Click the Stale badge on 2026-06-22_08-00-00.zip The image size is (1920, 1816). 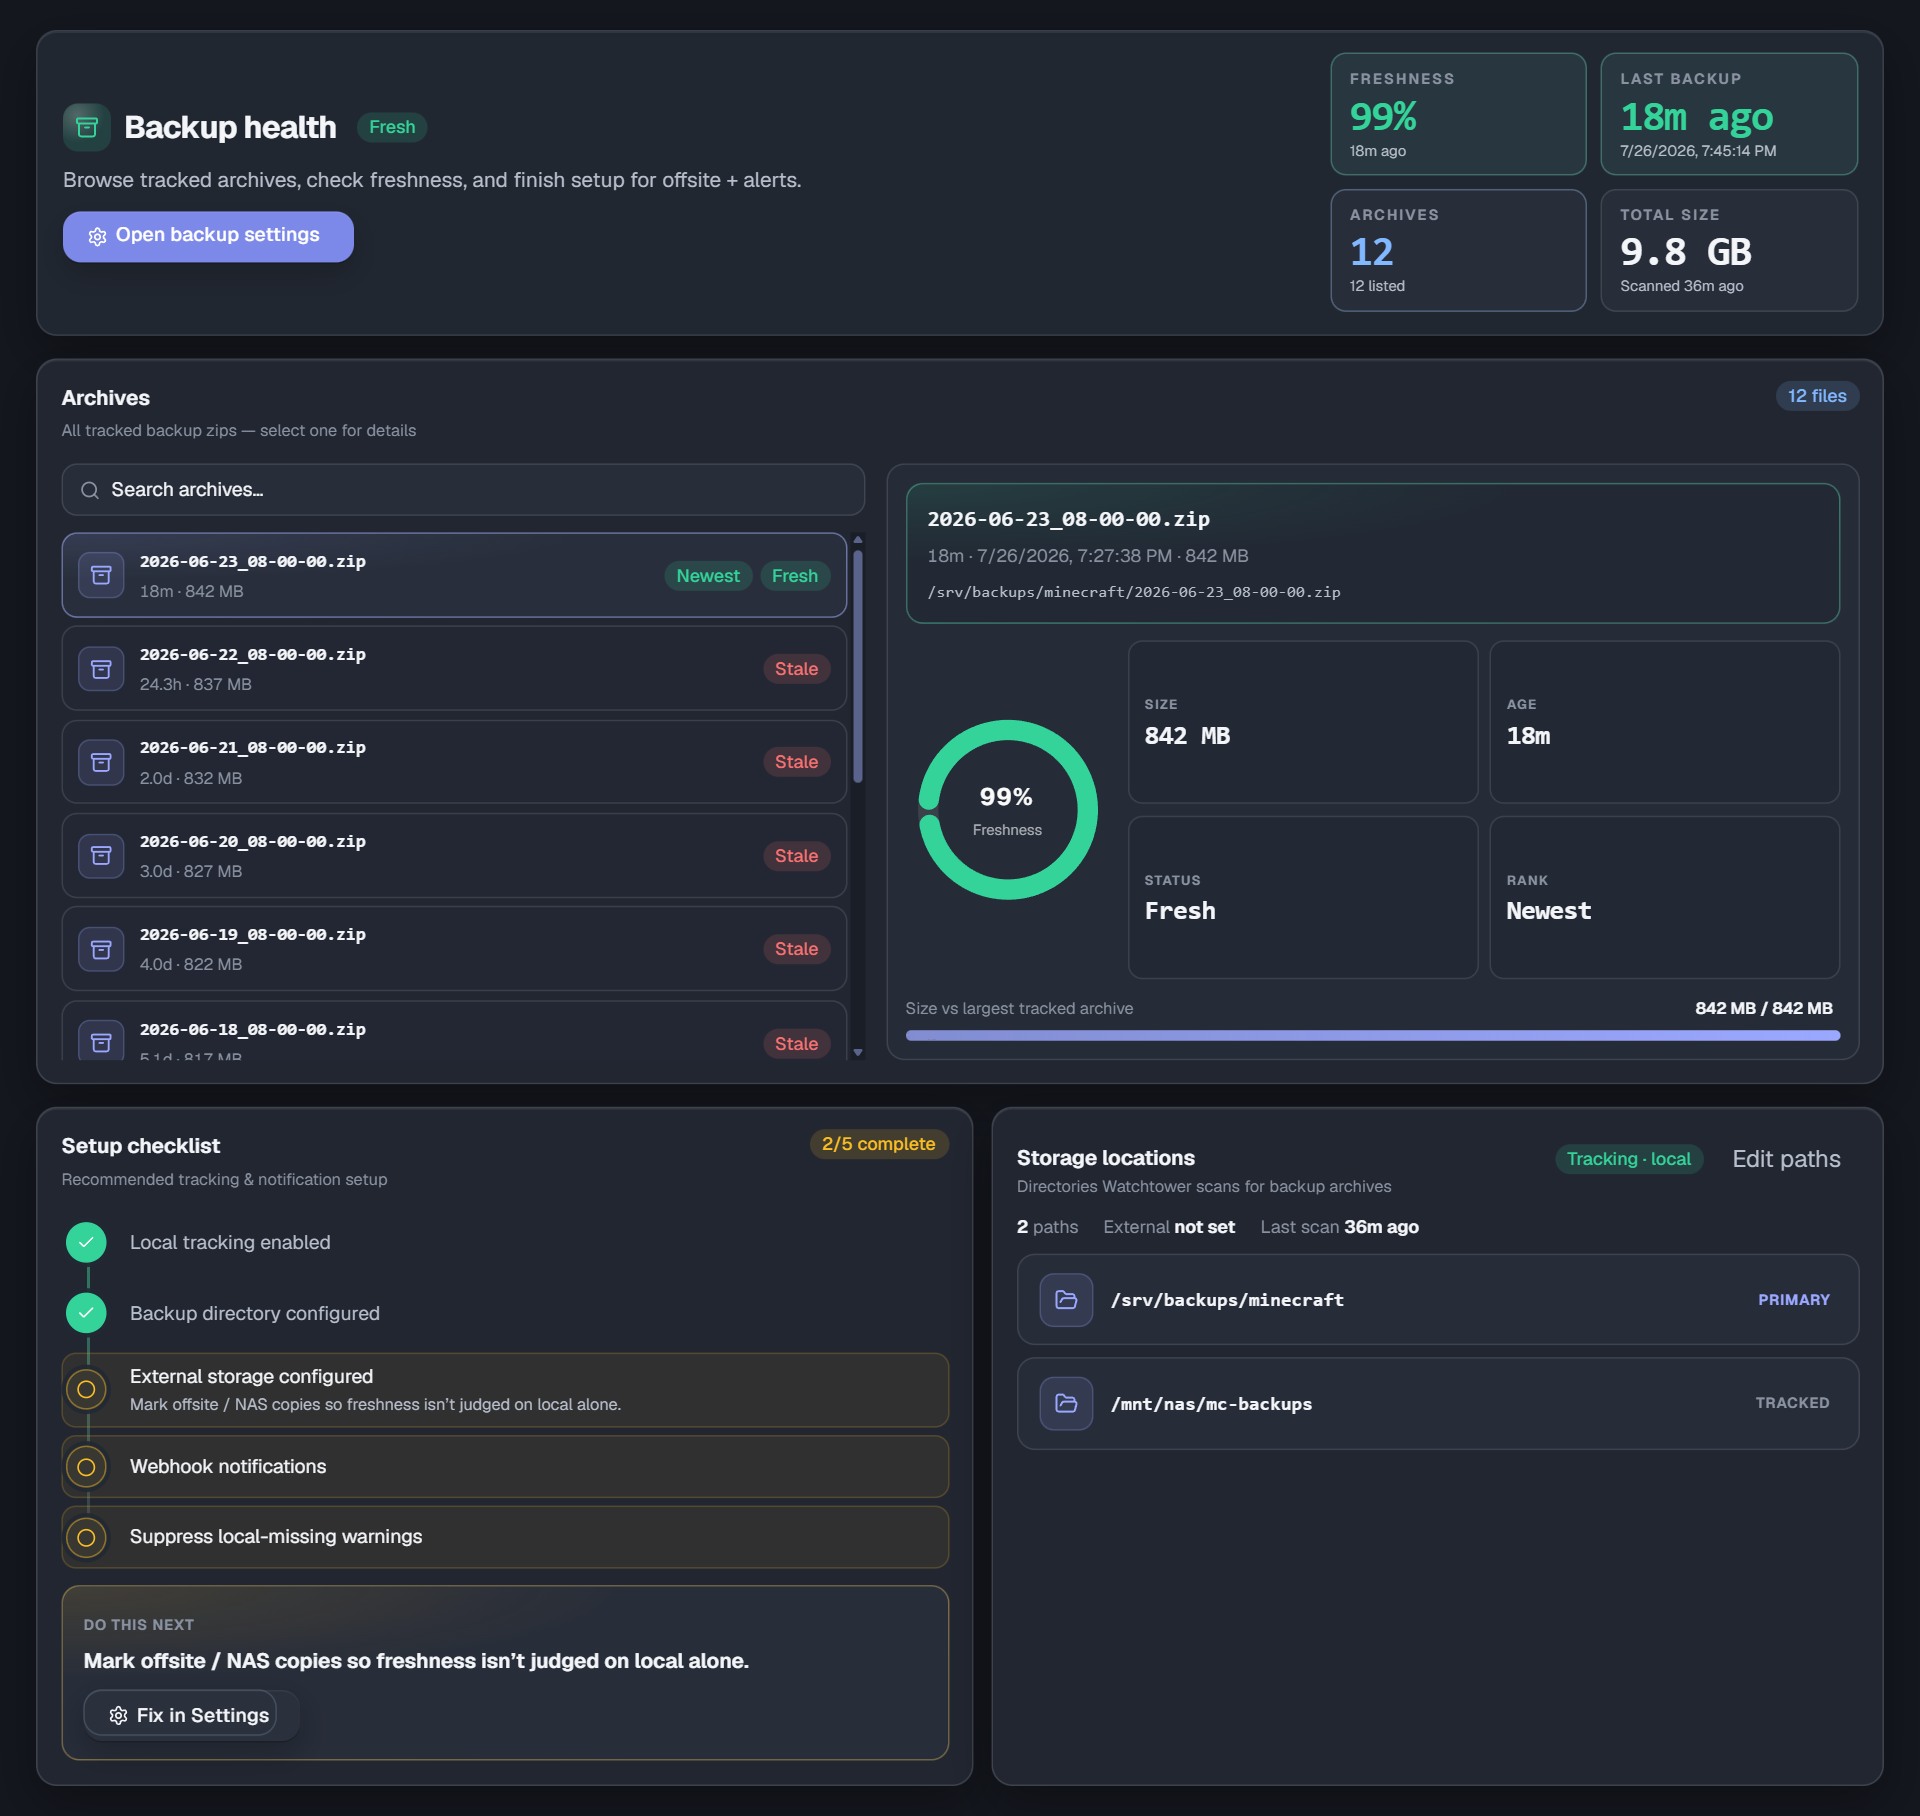pyautogui.click(x=796, y=669)
